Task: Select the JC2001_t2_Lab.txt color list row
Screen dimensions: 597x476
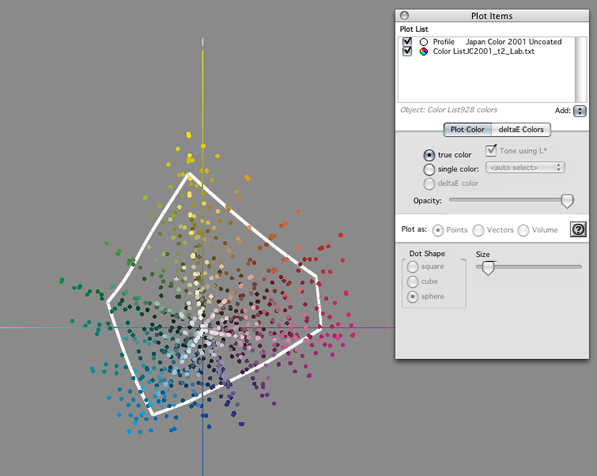Action: point(487,51)
